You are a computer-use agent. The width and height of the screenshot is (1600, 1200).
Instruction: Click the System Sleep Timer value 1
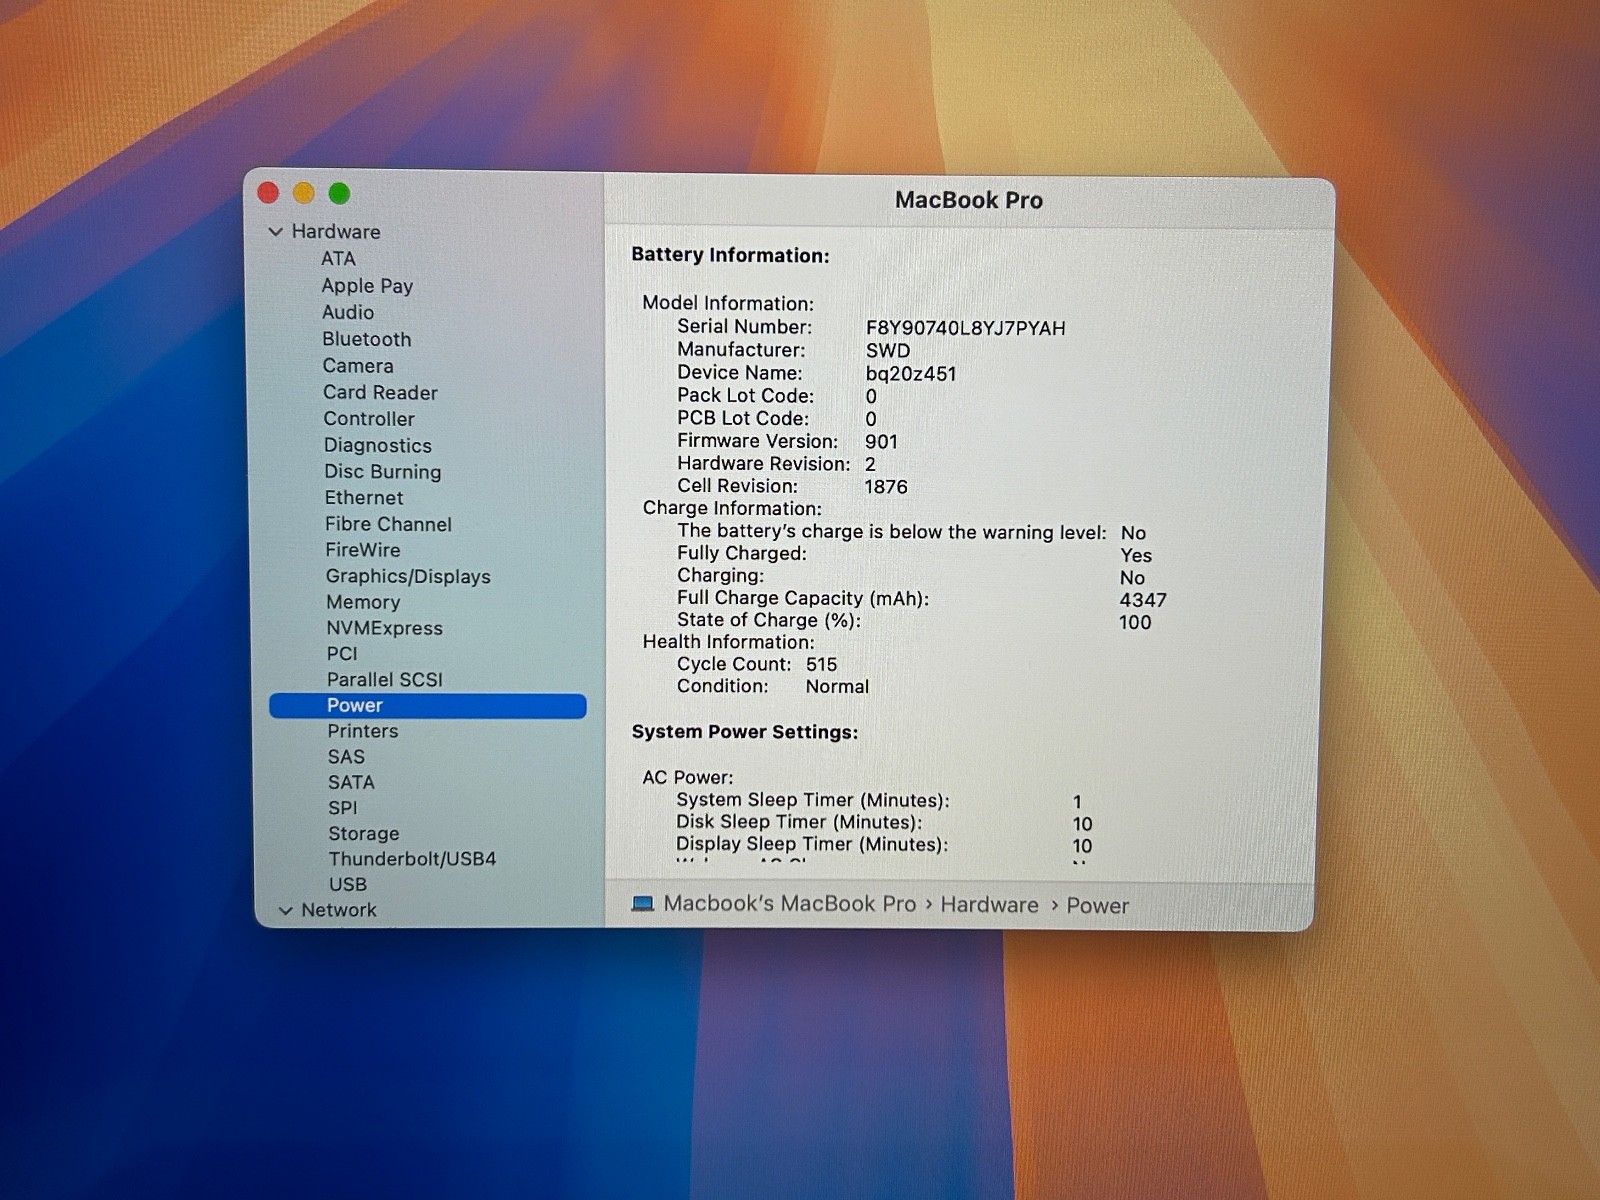point(1077,802)
